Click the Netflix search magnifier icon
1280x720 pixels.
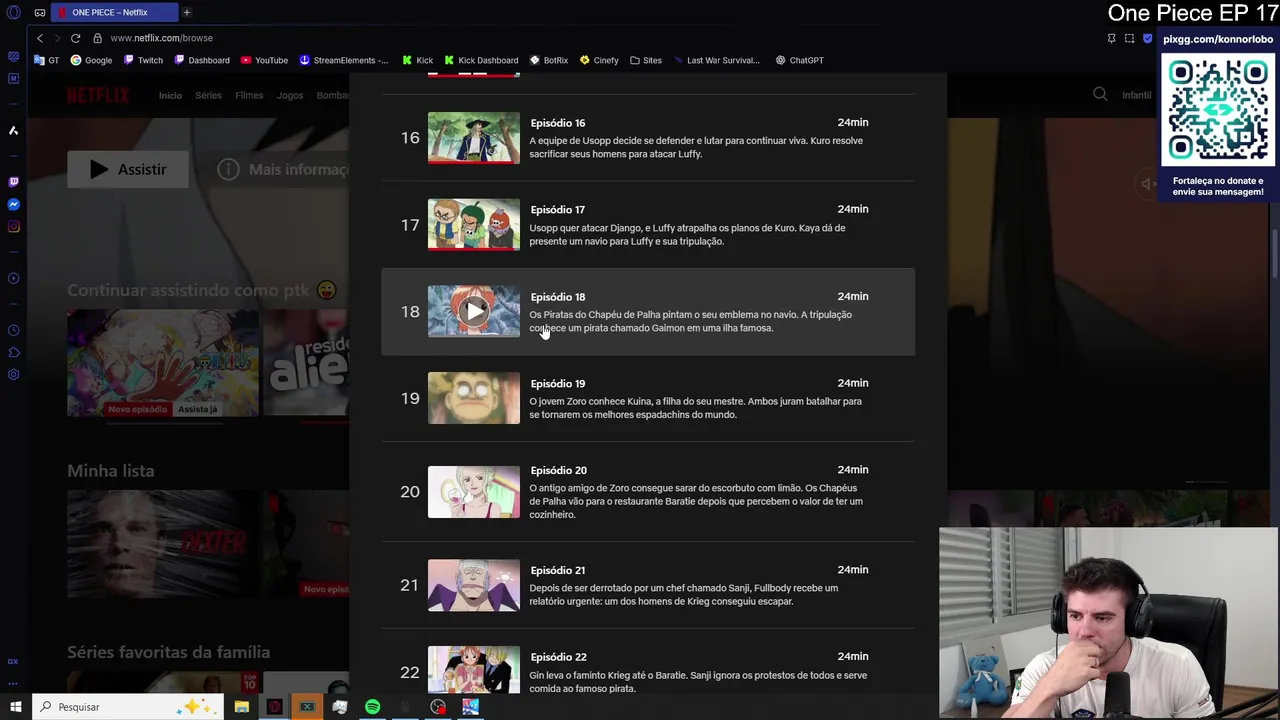[1100, 94]
